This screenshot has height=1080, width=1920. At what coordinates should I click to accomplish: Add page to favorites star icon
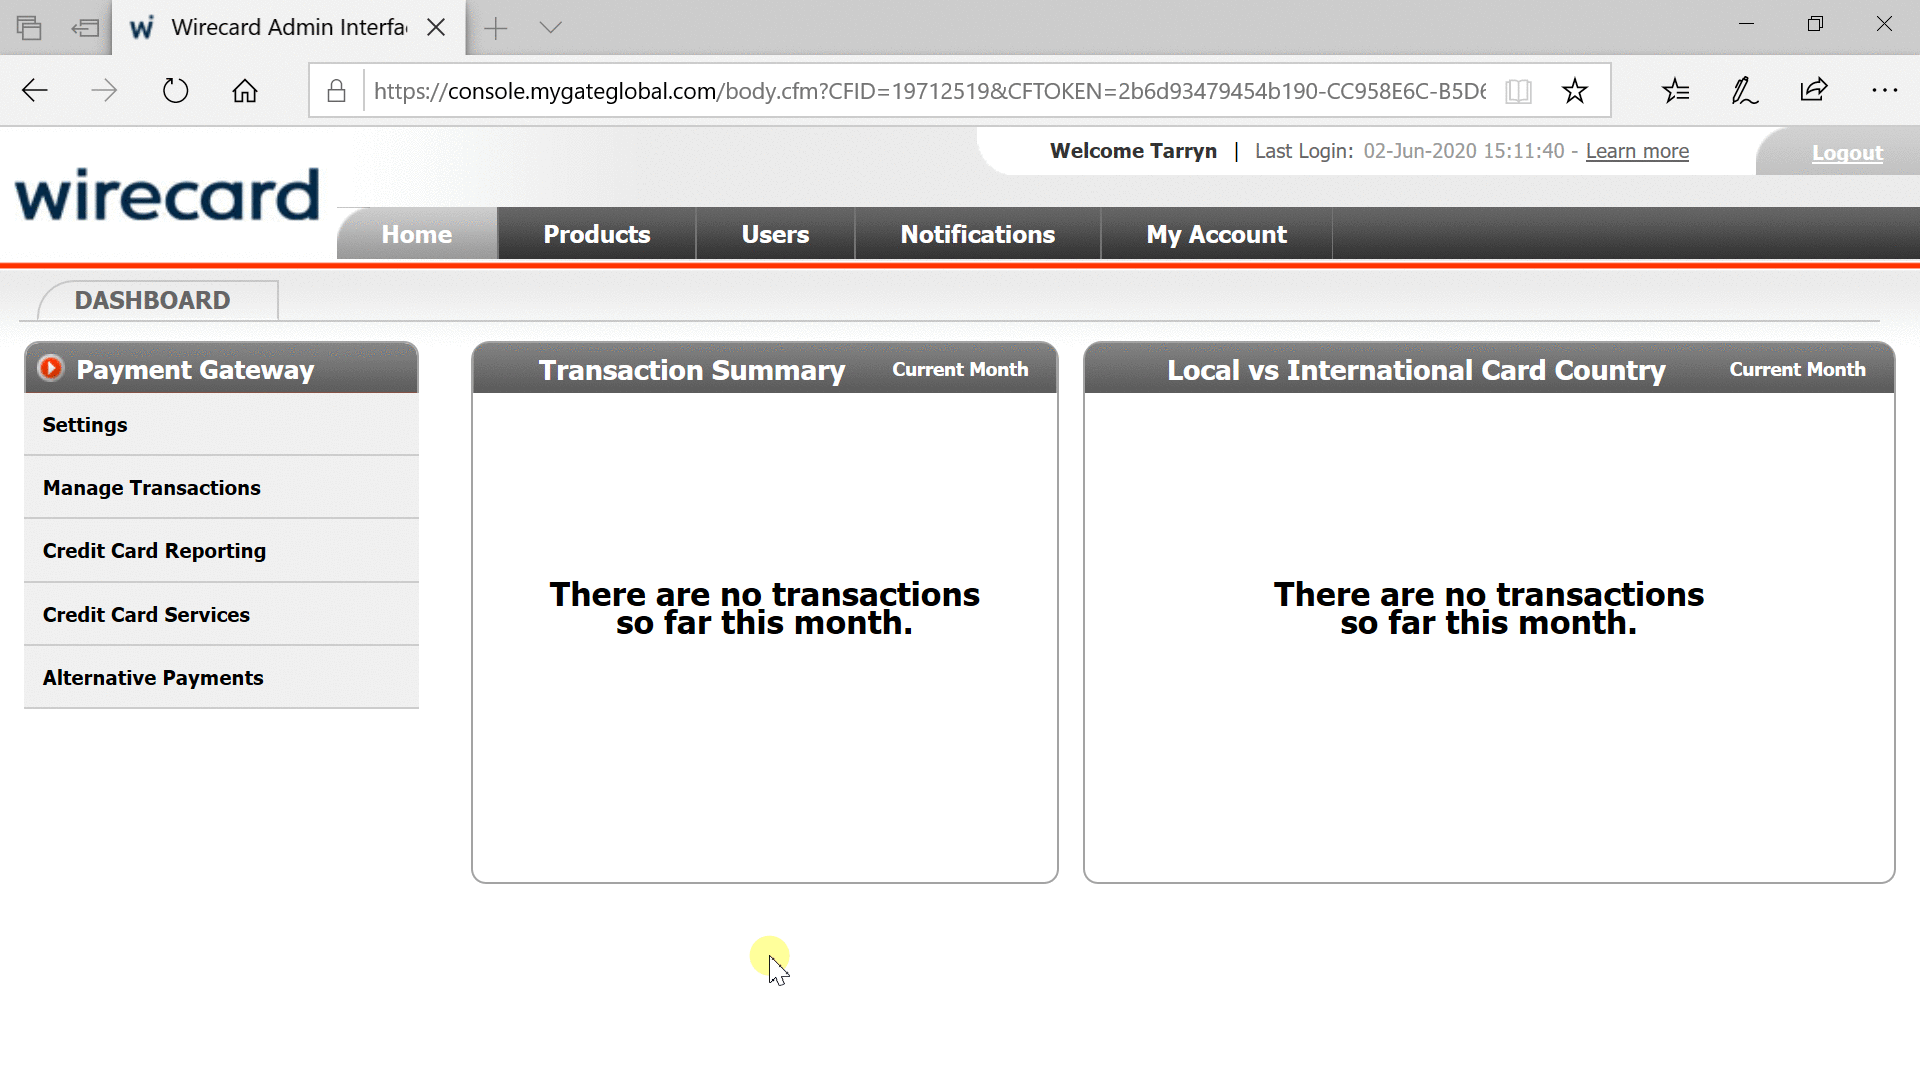1574,91
